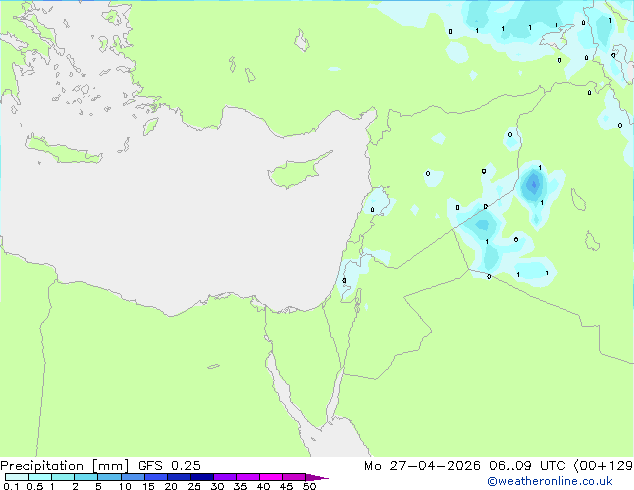Click the "Precipitation [mm]" title text
Screen dimensions: 634x490
(65, 466)
